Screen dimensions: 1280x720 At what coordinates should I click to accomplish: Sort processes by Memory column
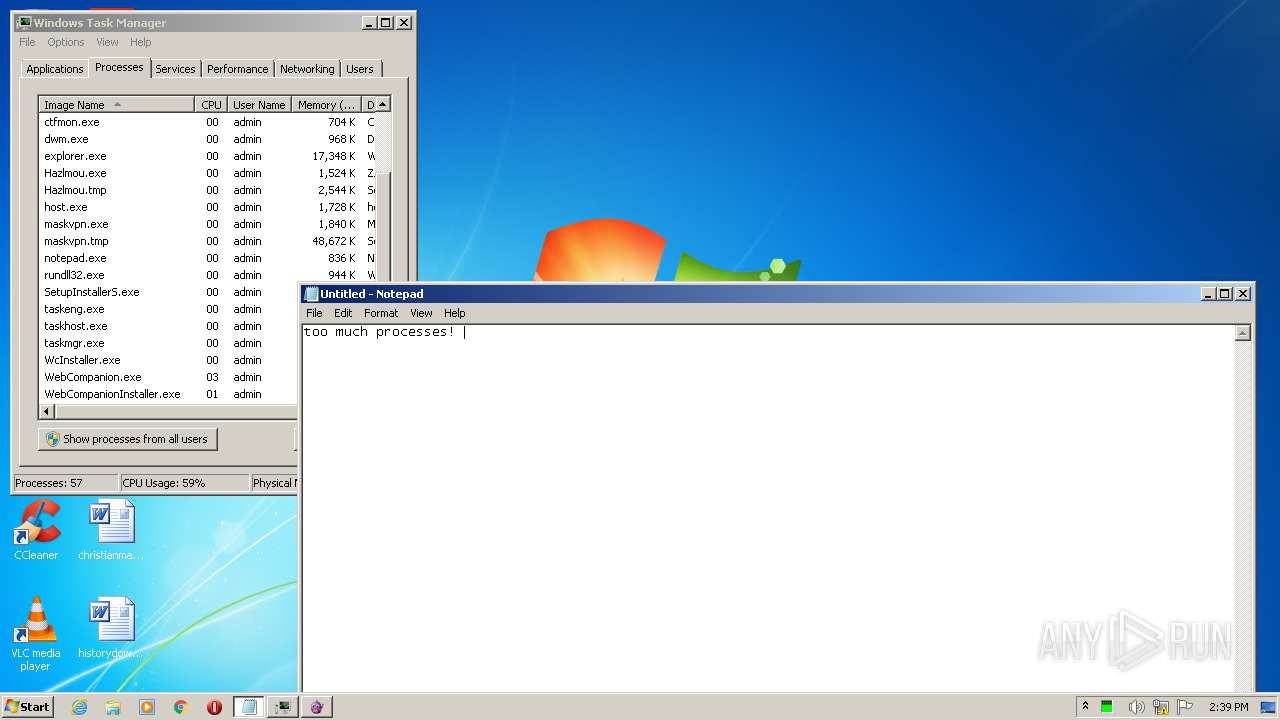pos(327,105)
